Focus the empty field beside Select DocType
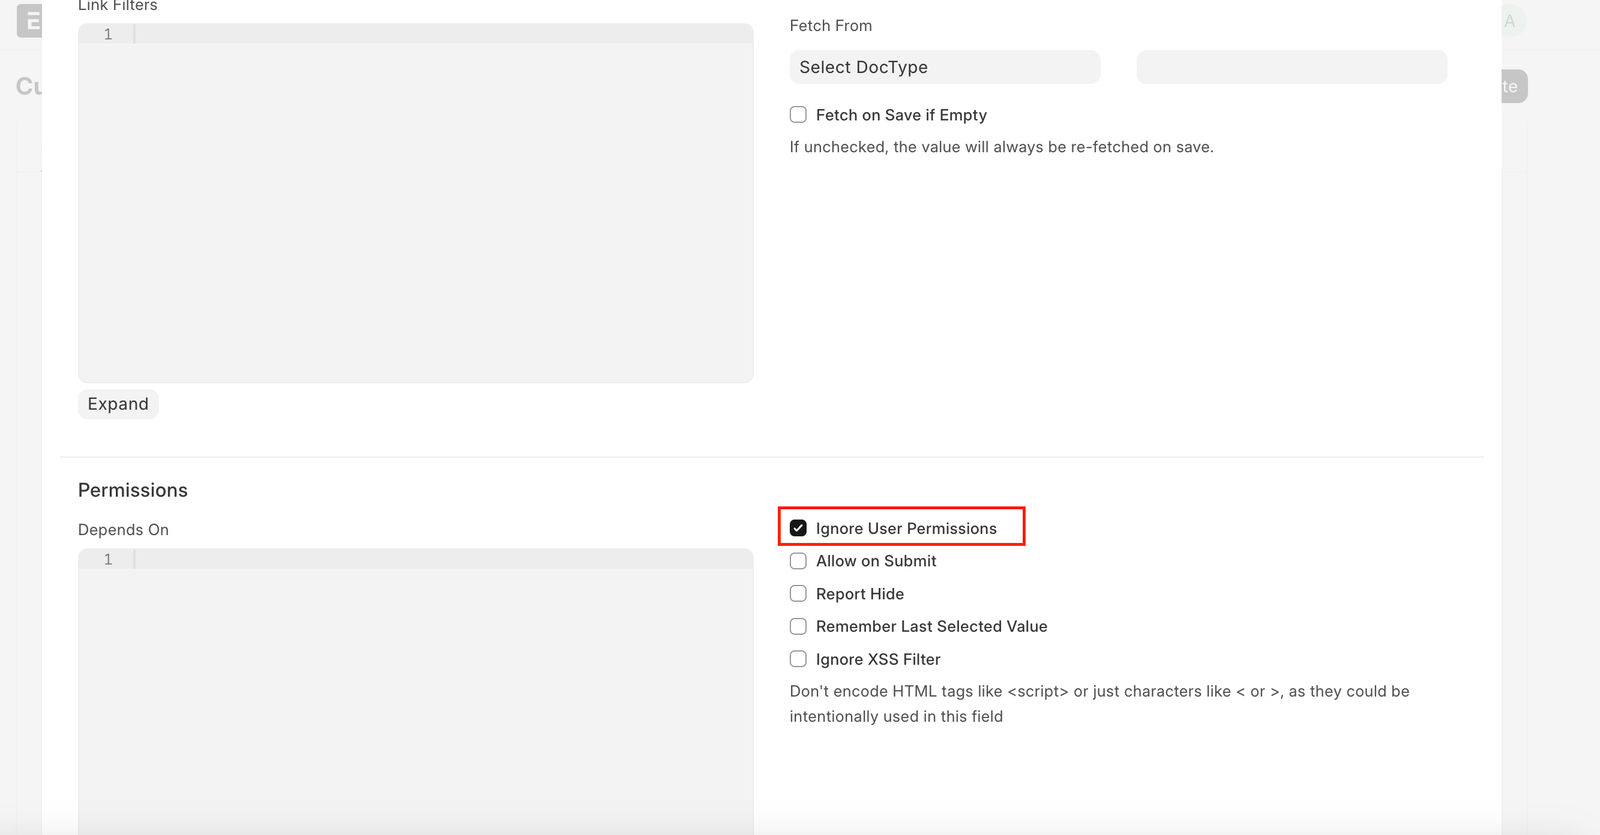The height and width of the screenshot is (835, 1600). point(1292,67)
